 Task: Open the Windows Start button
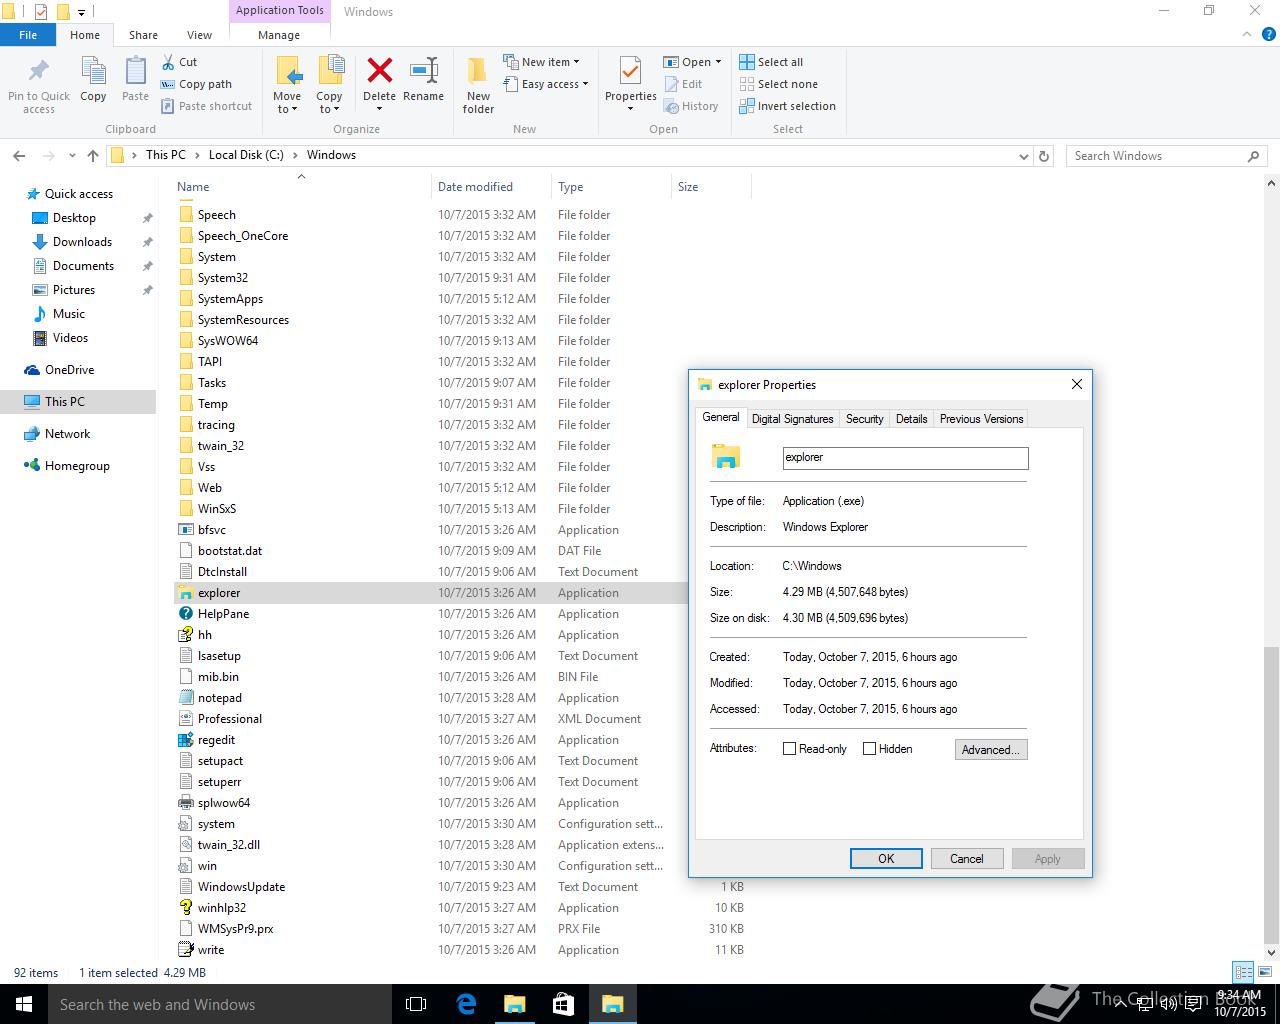(x=24, y=1004)
